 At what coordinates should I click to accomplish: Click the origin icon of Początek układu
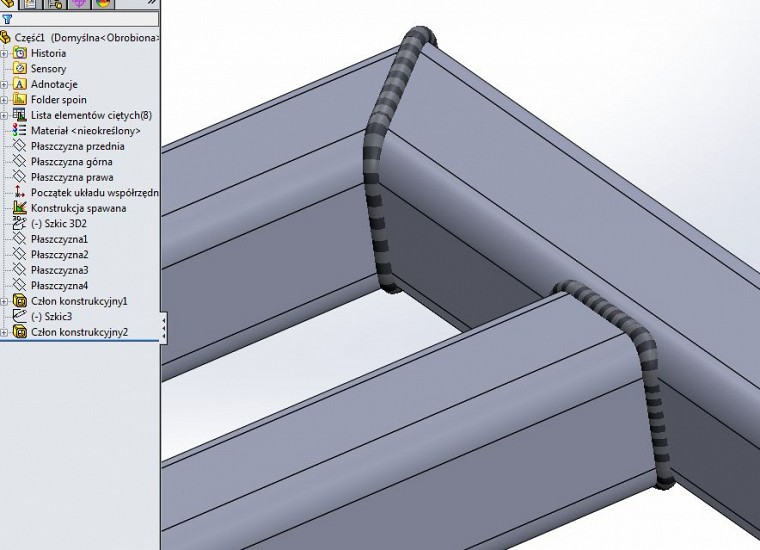tap(20, 192)
